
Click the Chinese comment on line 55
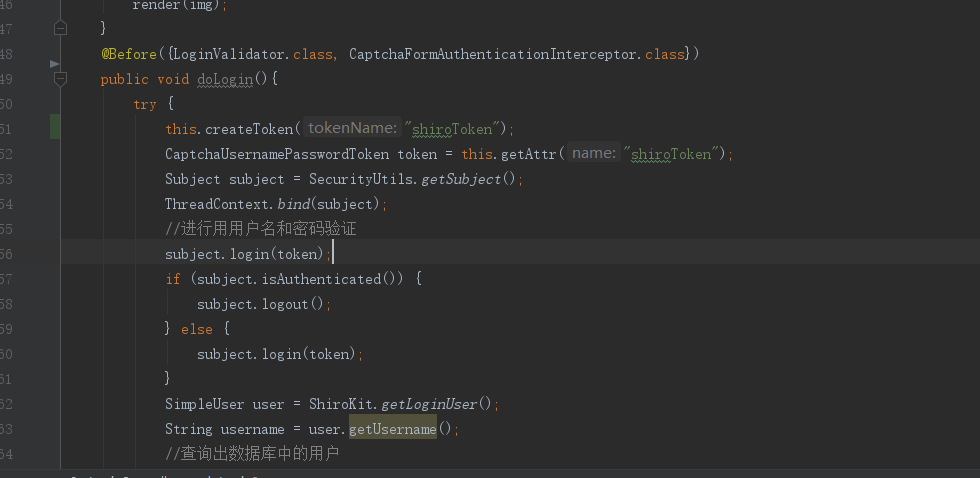coord(260,229)
